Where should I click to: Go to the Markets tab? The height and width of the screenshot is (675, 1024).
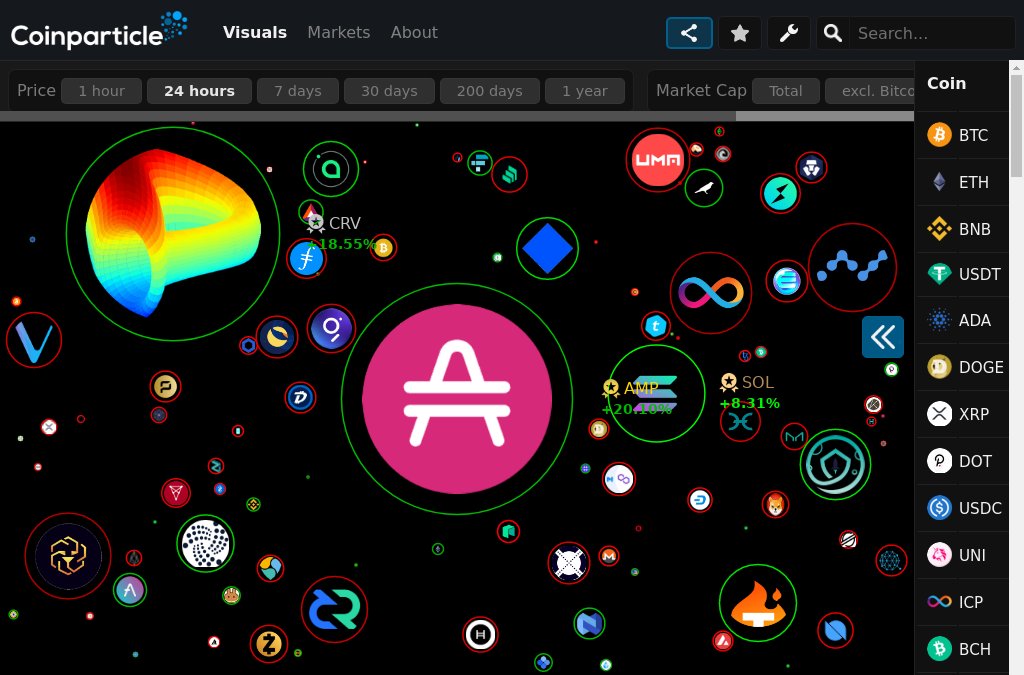tap(338, 32)
